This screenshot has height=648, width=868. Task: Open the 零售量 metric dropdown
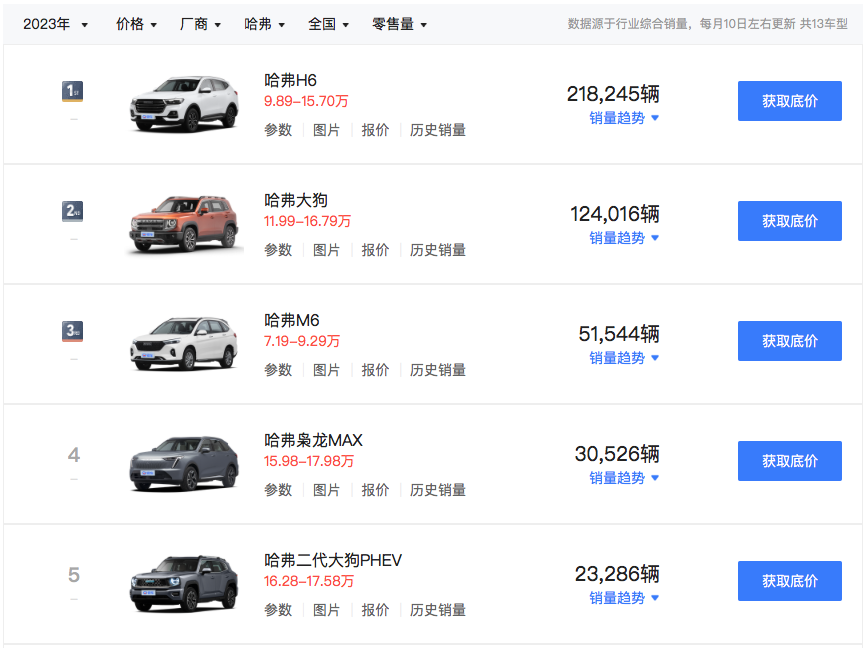[x=400, y=24]
